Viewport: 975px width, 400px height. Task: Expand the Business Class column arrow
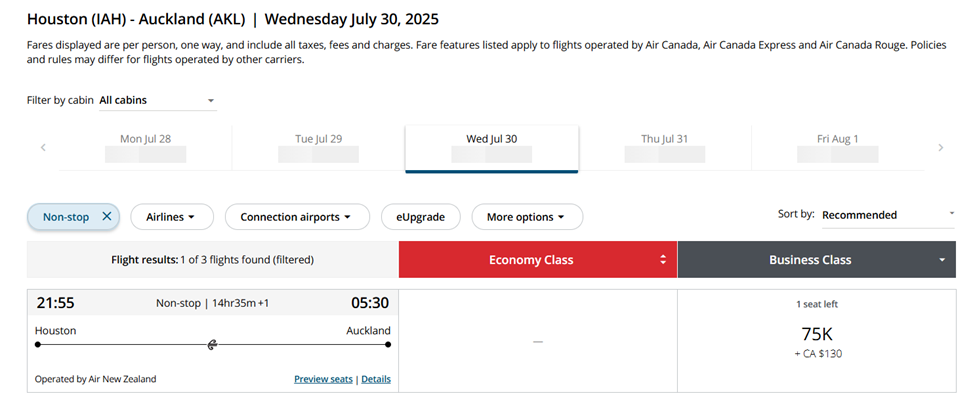(942, 260)
